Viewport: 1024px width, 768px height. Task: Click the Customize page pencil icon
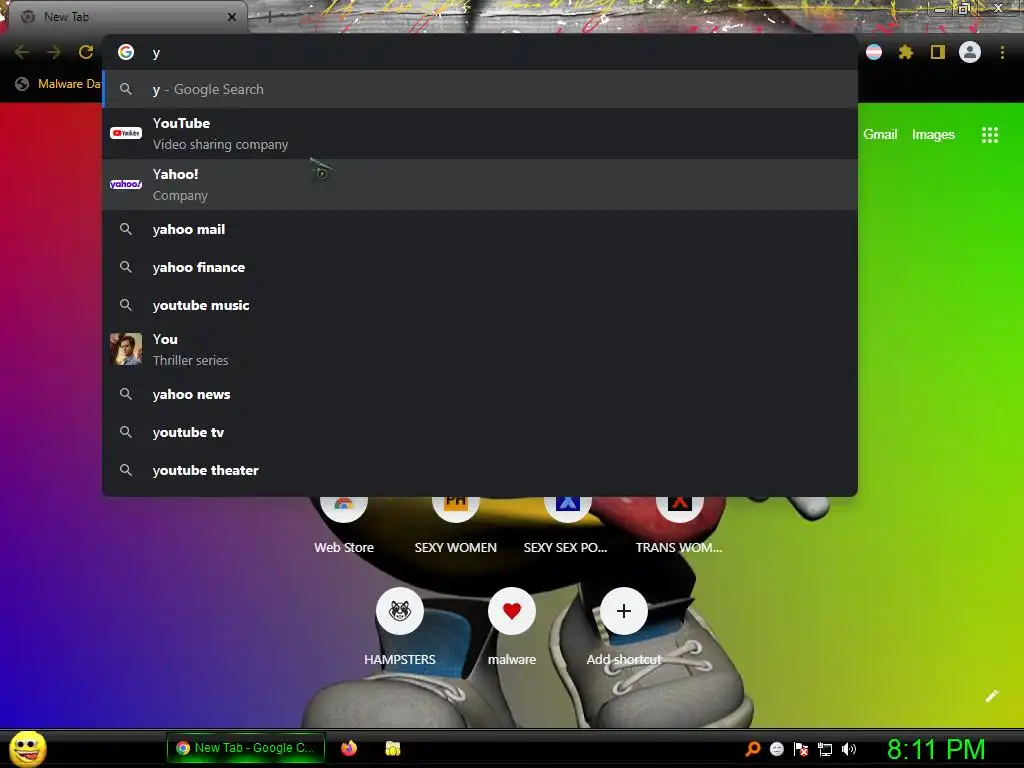pyautogui.click(x=991, y=696)
